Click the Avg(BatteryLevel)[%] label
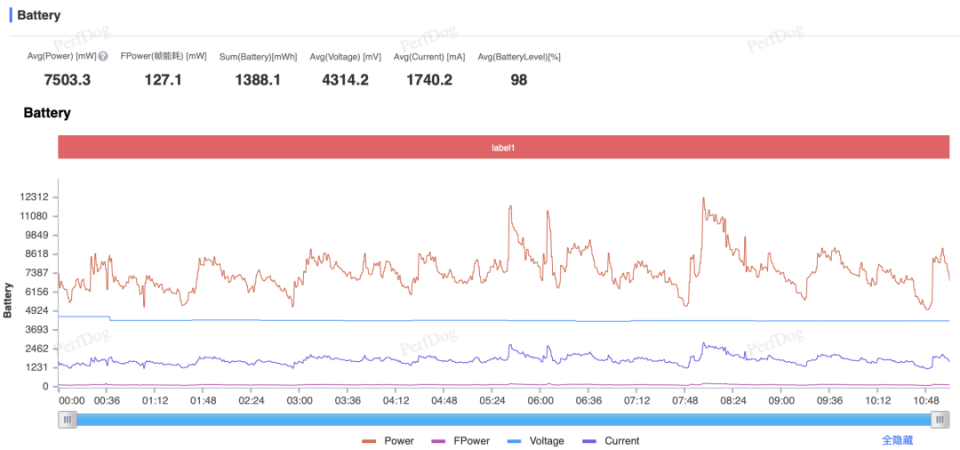 point(519,56)
